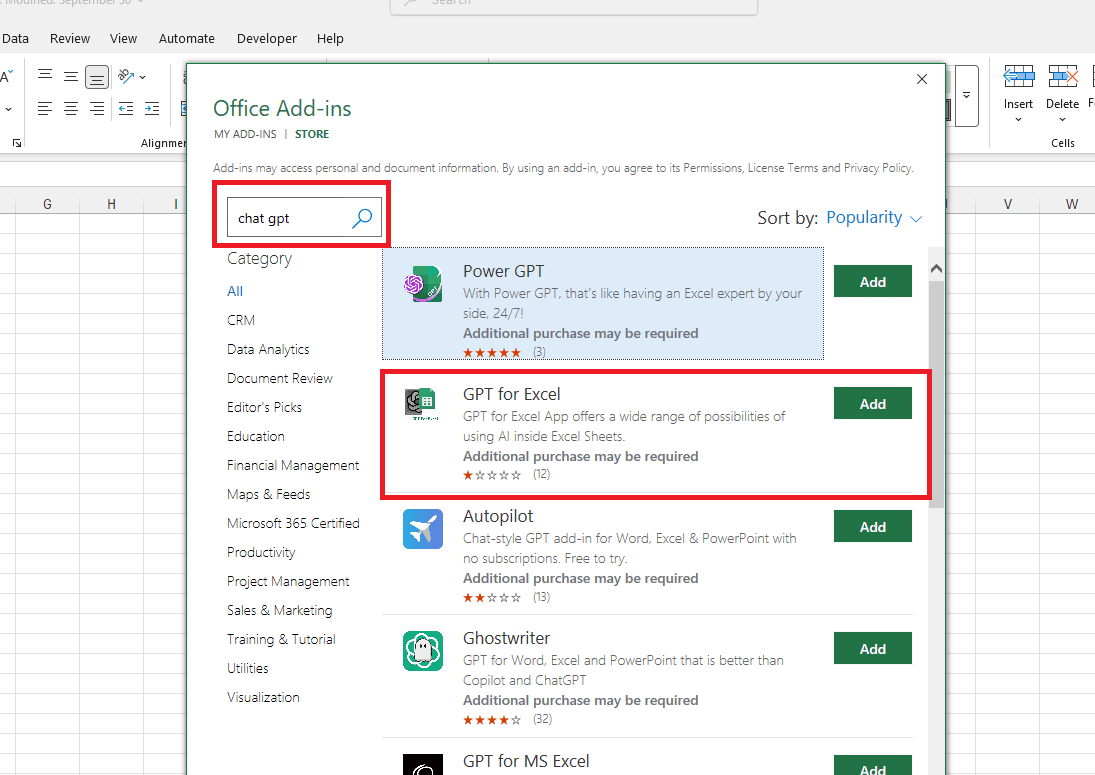Select the Financial Management category
This screenshot has height=775, width=1095.
[293, 465]
